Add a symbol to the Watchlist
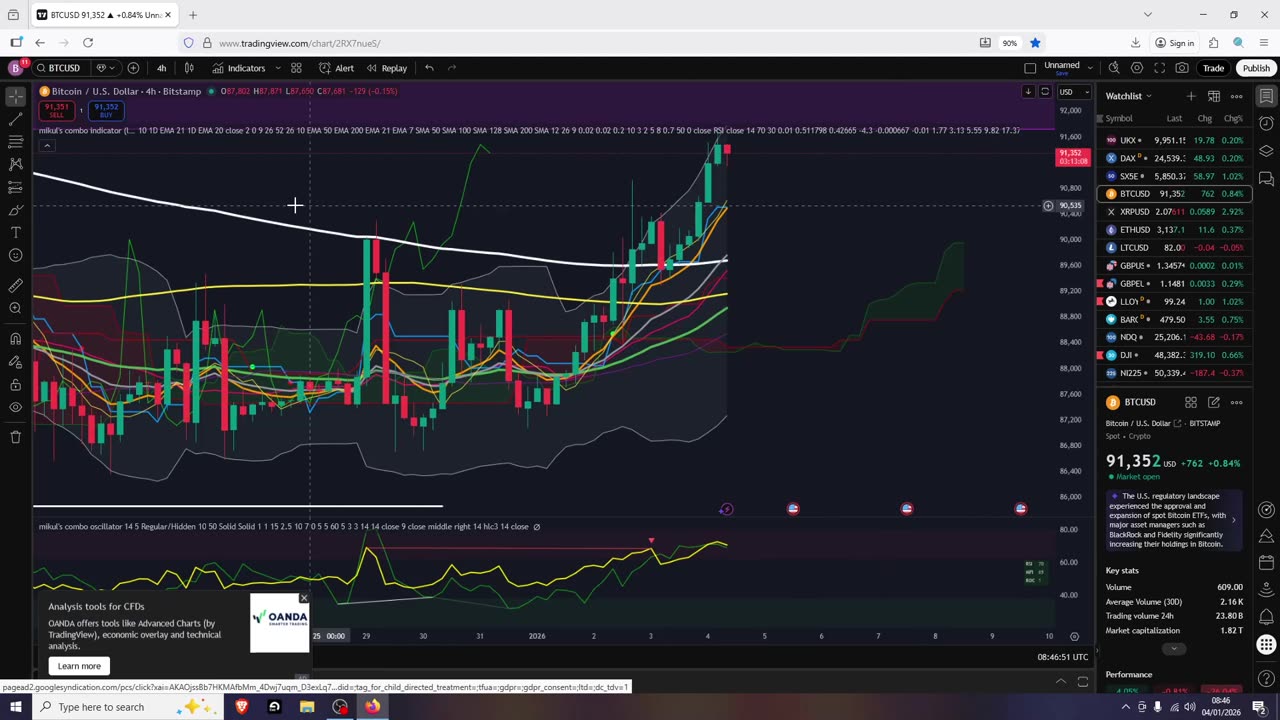The height and width of the screenshot is (720, 1280). click(1190, 96)
